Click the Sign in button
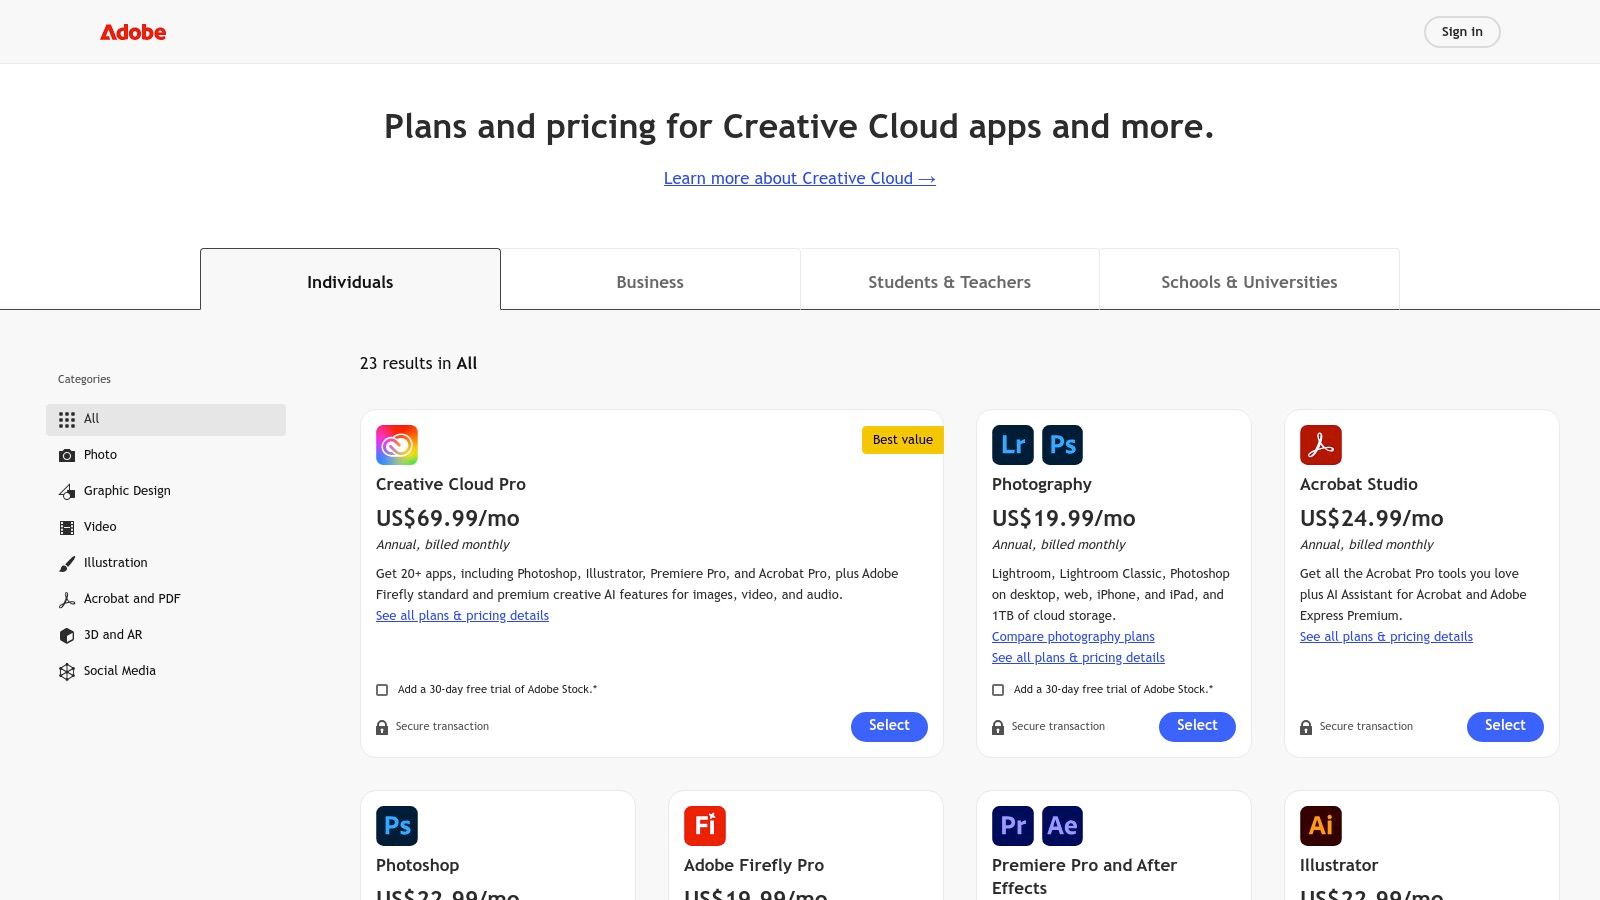Screen dimensions: 1600x900 point(1462,32)
